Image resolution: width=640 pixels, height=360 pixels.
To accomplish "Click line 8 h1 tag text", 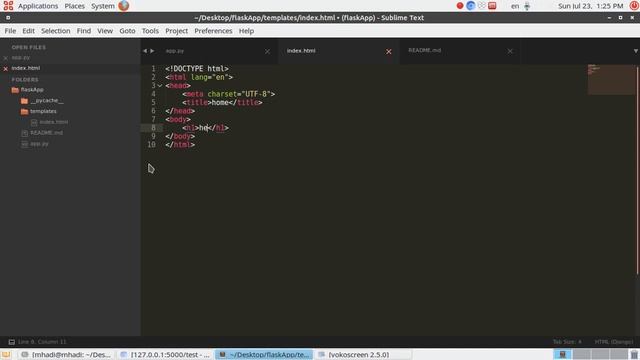I will 206,128.
